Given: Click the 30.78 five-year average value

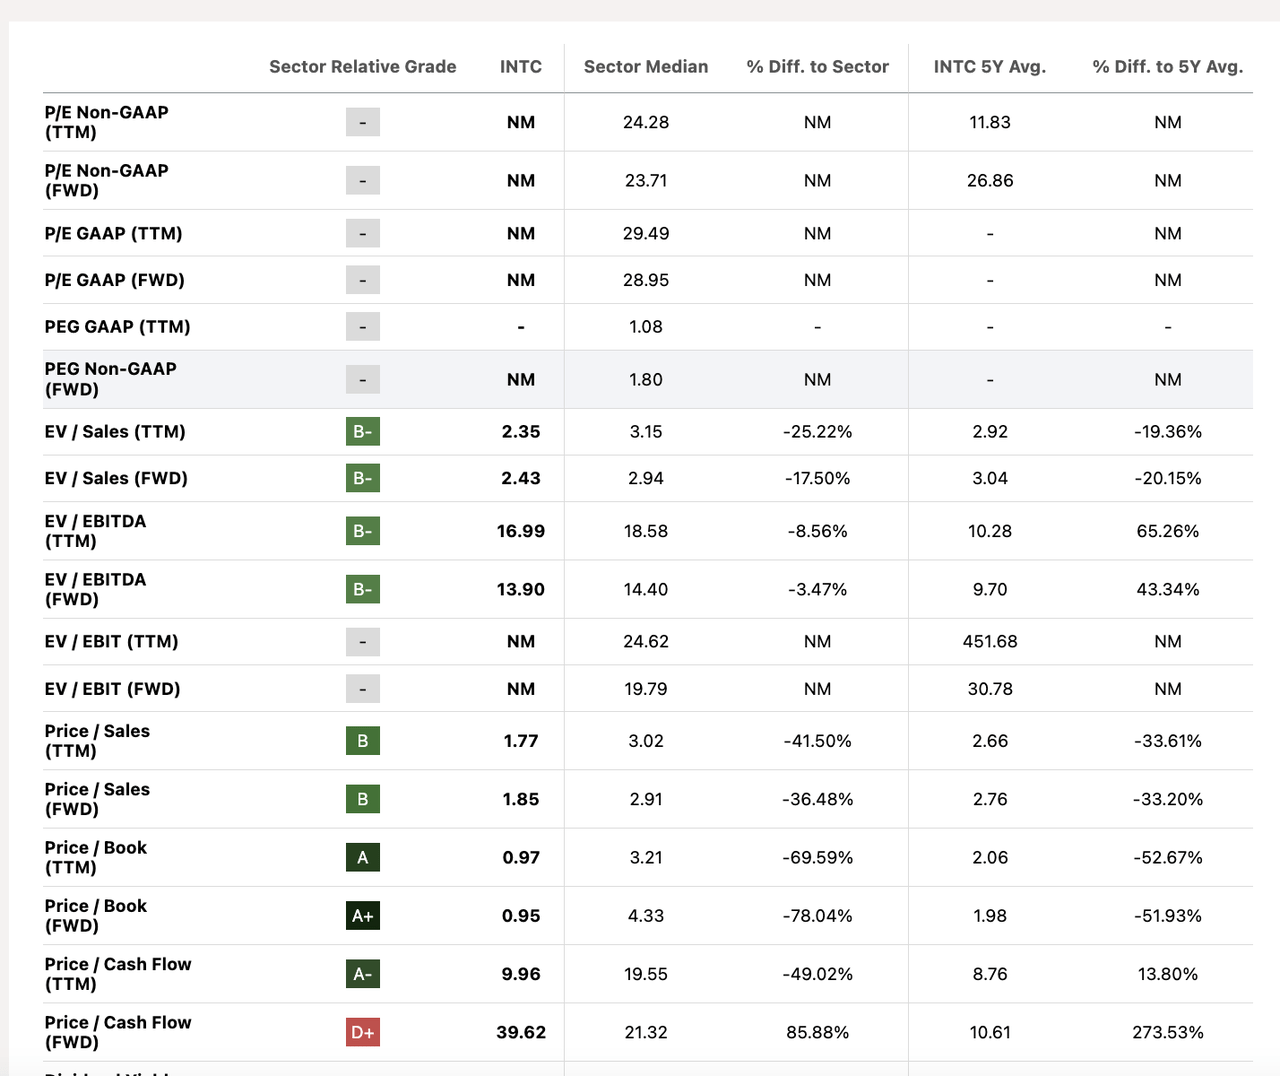Looking at the screenshot, I should 990,689.
